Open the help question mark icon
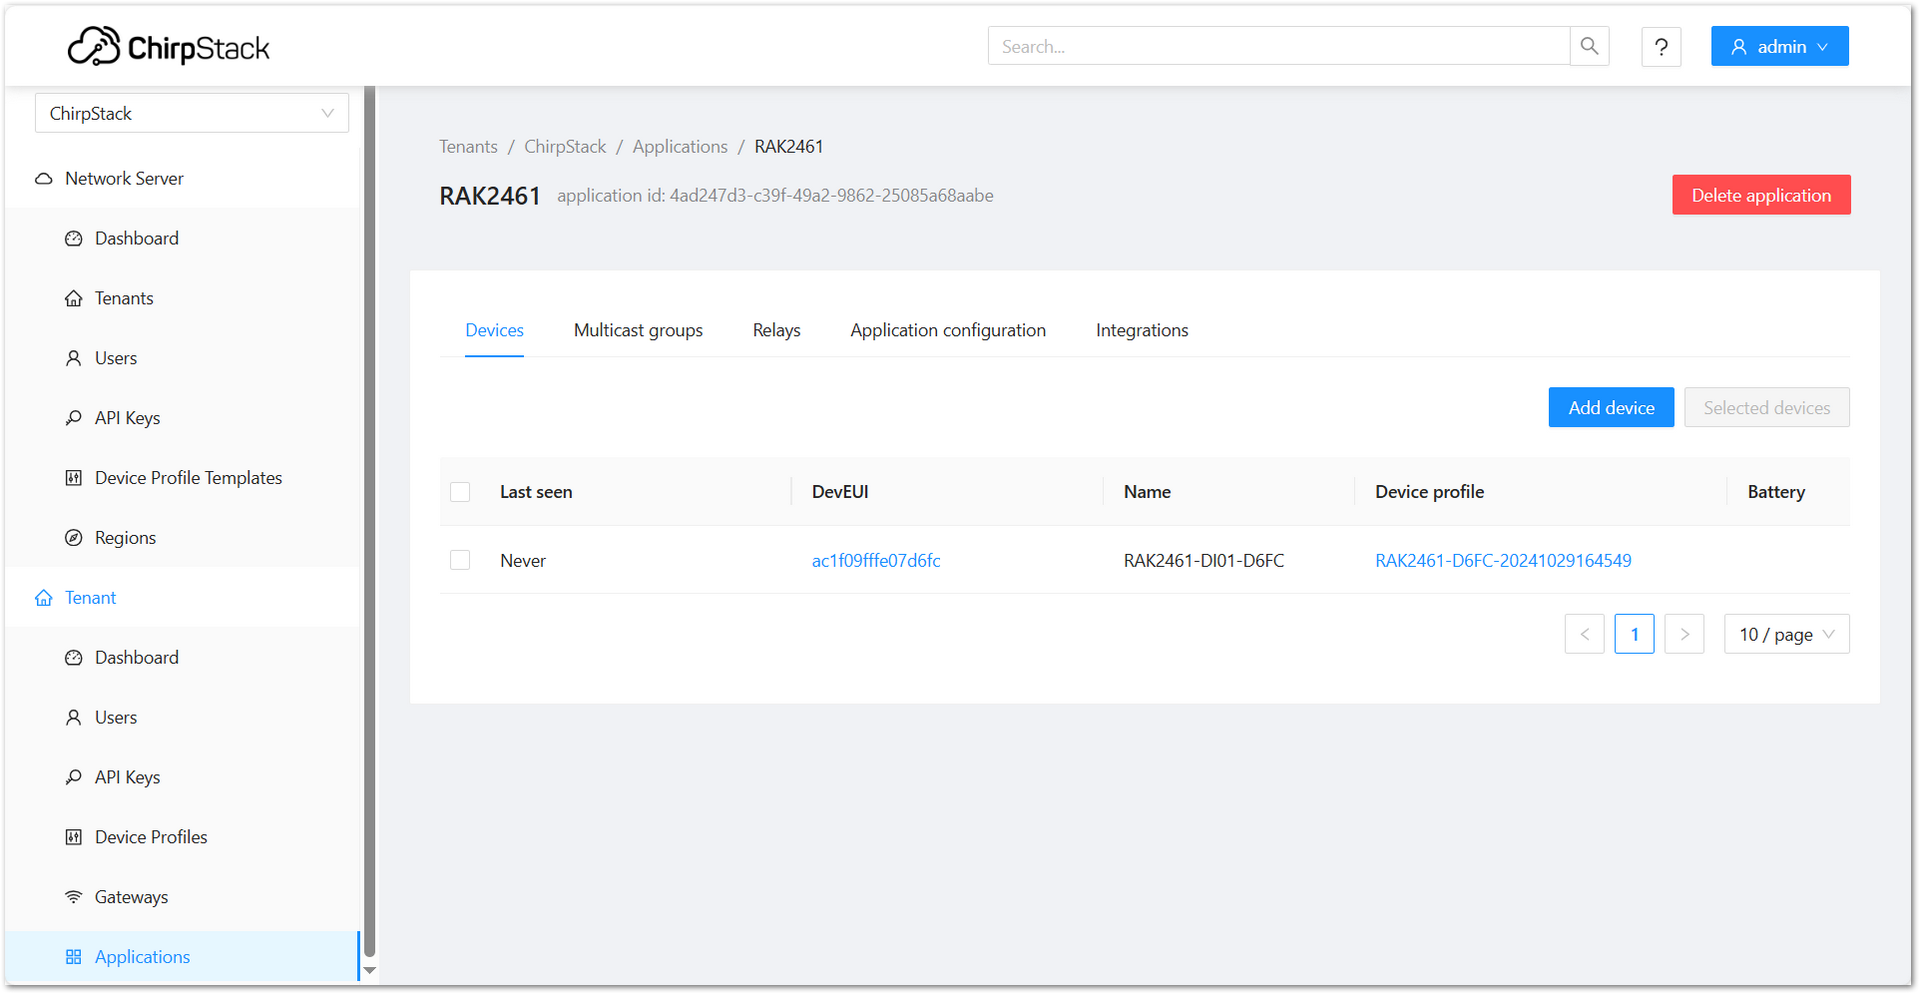The image size is (1920, 994). click(1661, 46)
